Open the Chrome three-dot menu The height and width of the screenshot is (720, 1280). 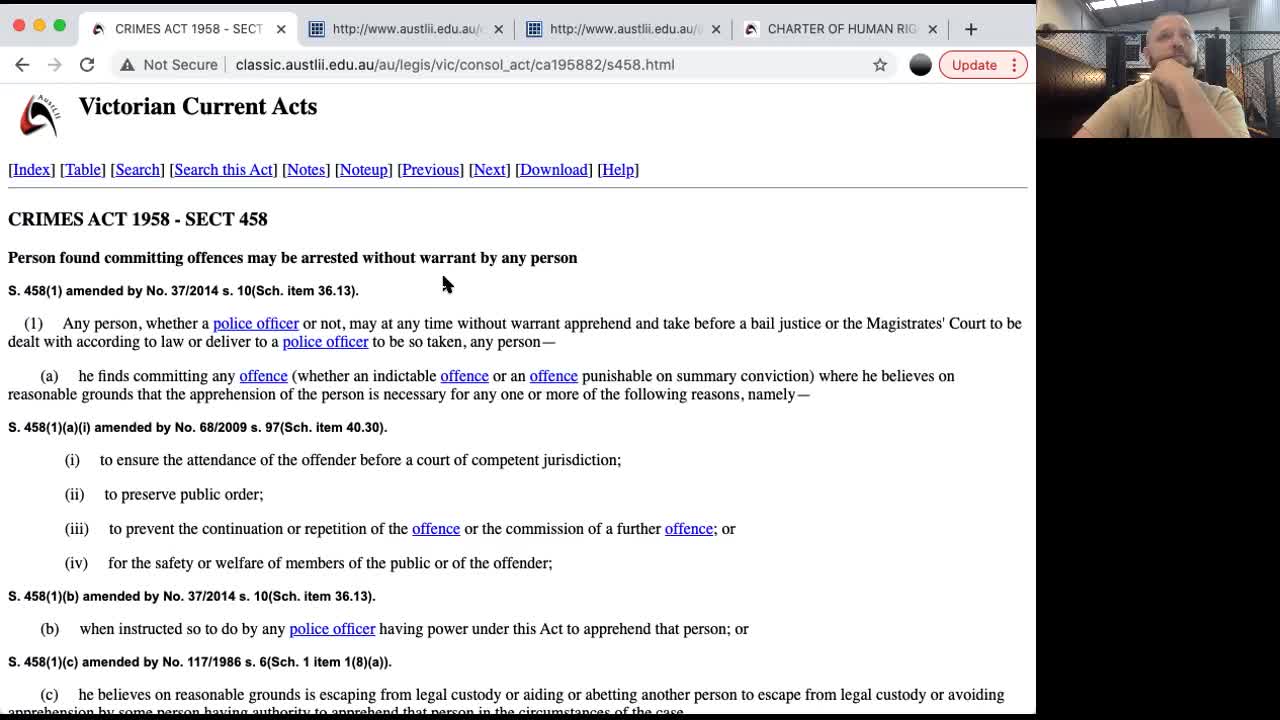coord(1014,65)
